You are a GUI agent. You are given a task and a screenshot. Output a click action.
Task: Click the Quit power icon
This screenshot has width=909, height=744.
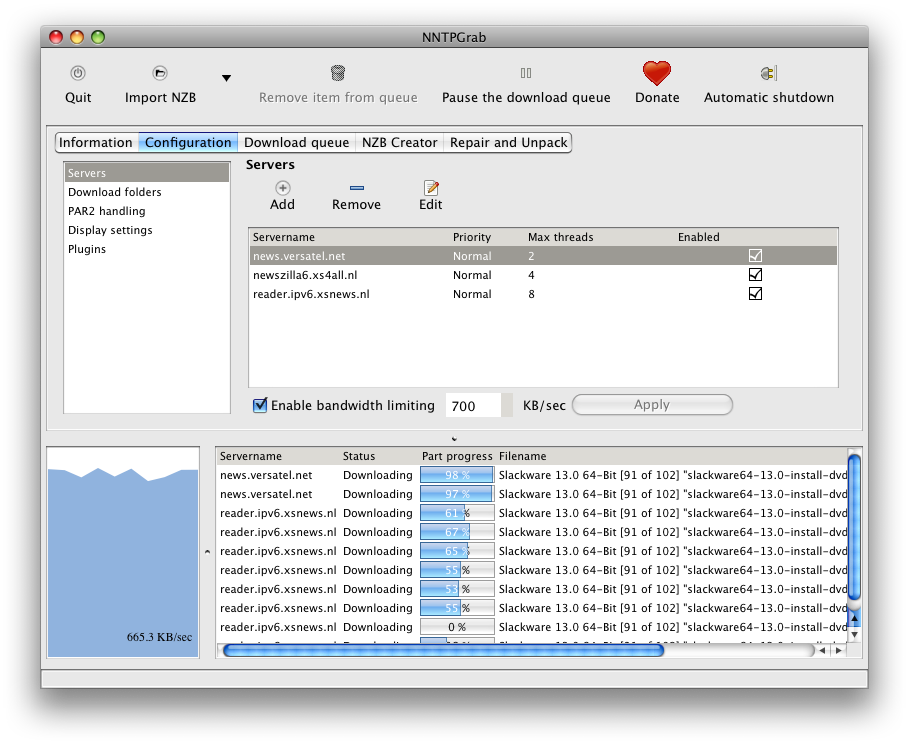click(x=78, y=73)
